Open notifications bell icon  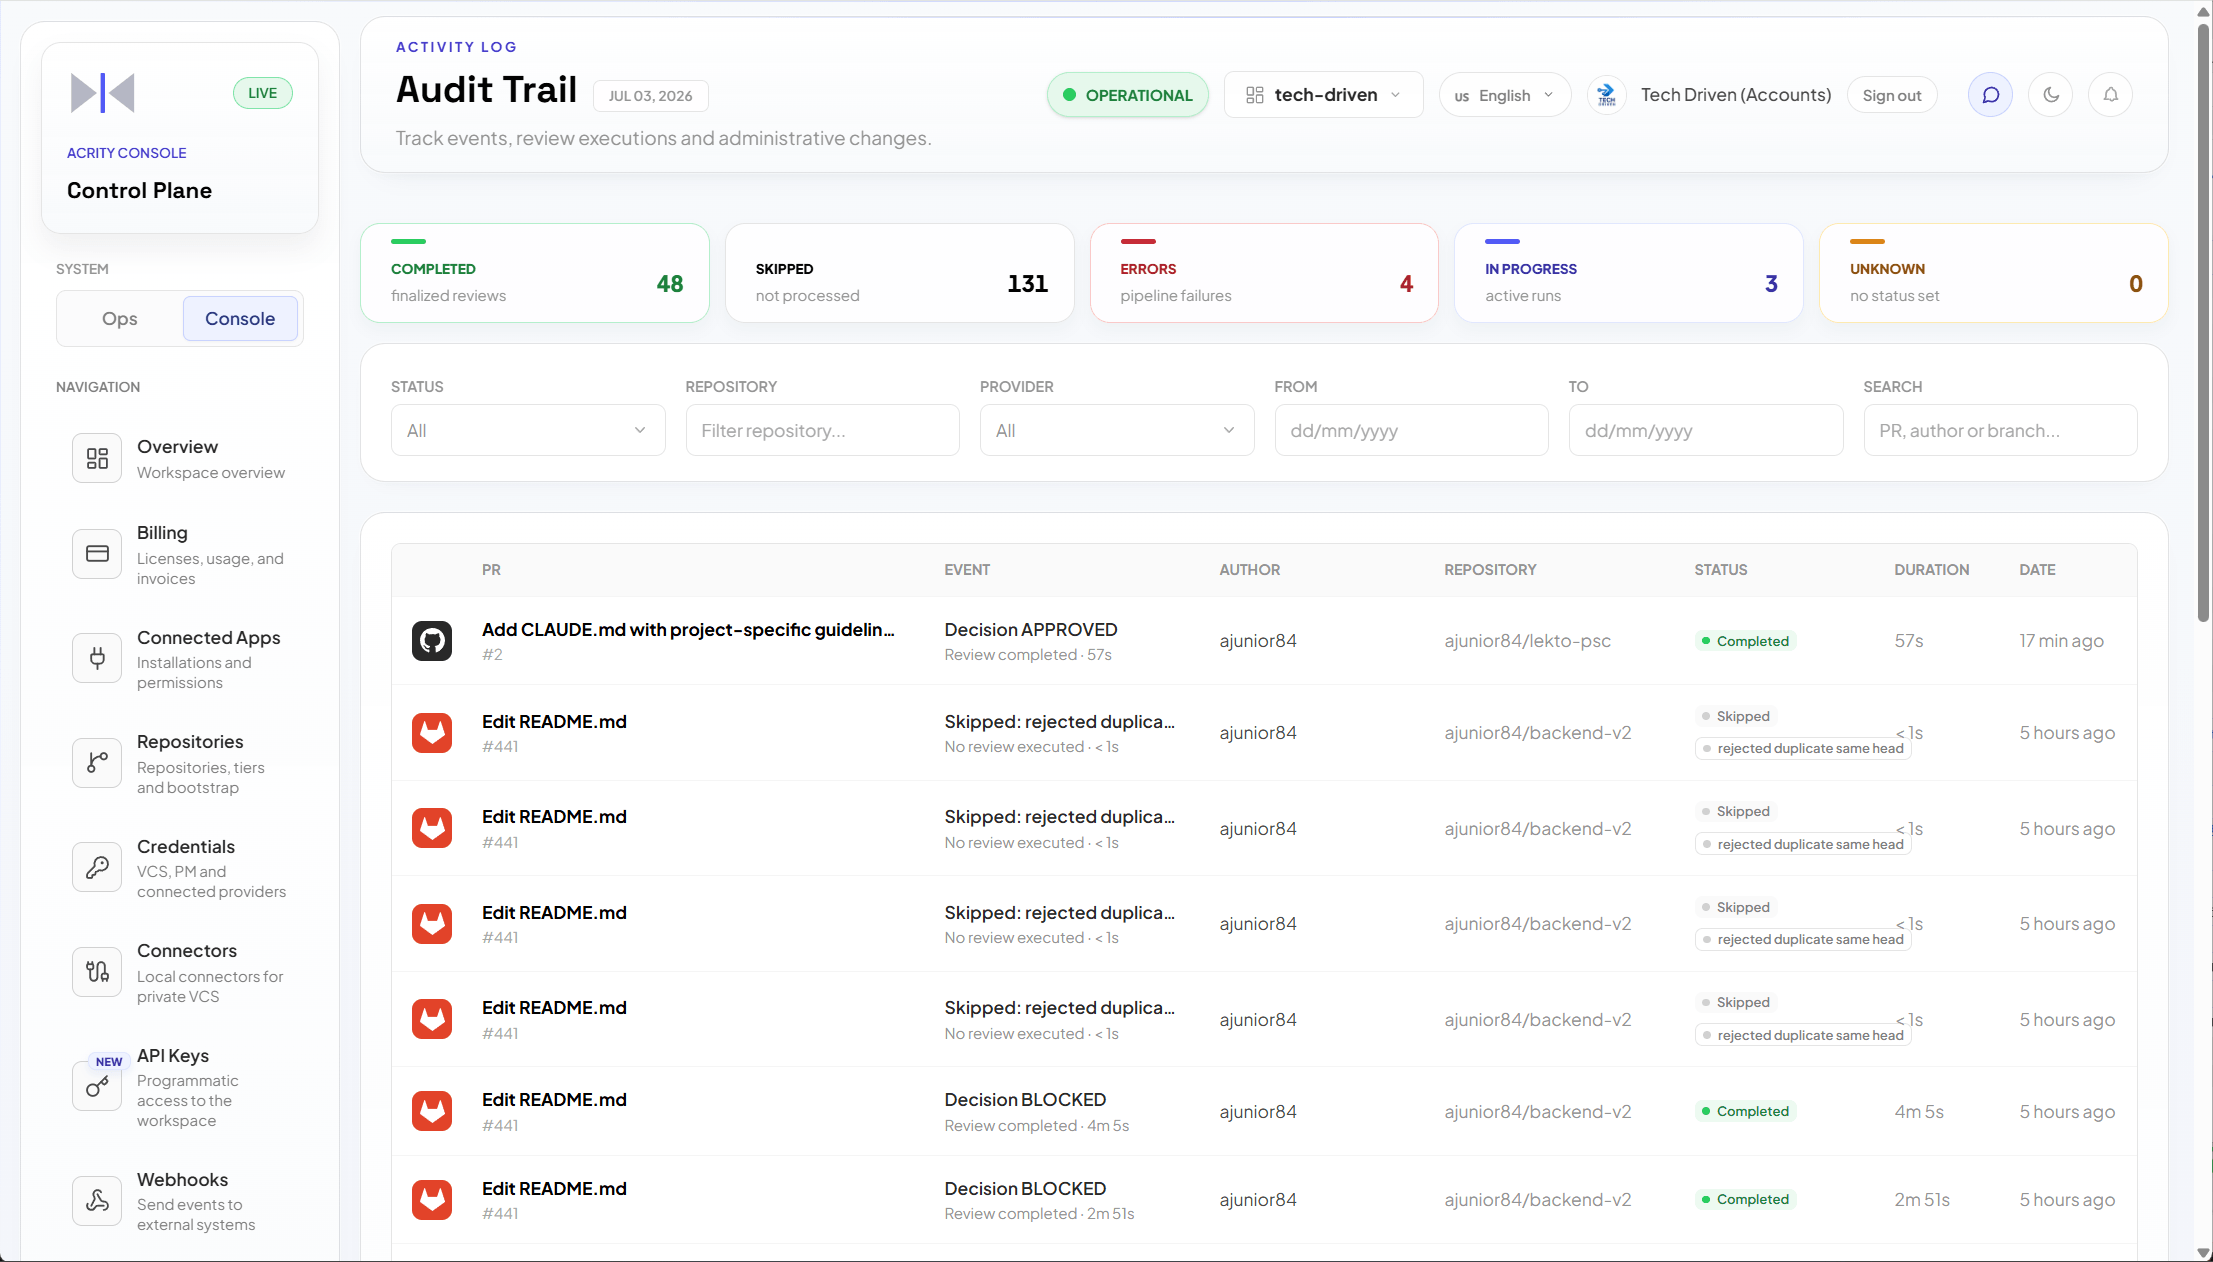pos(2111,95)
